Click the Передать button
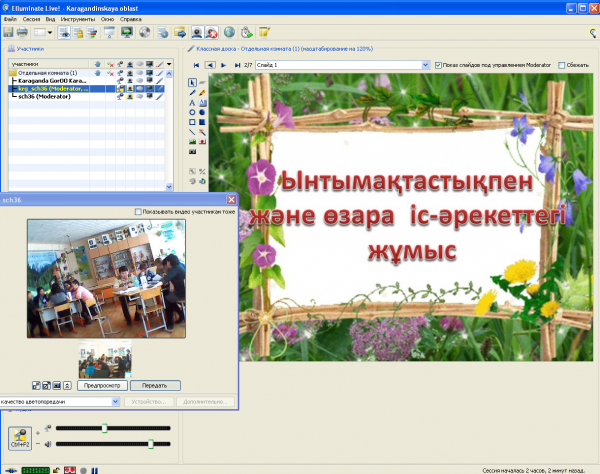 pos(155,384)
